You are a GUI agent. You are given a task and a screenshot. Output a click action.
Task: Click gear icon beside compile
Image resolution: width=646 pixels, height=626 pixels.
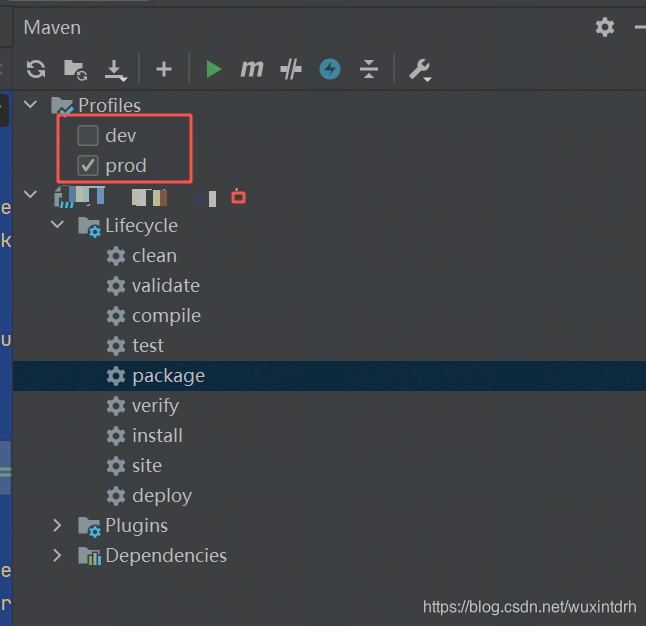116,316
